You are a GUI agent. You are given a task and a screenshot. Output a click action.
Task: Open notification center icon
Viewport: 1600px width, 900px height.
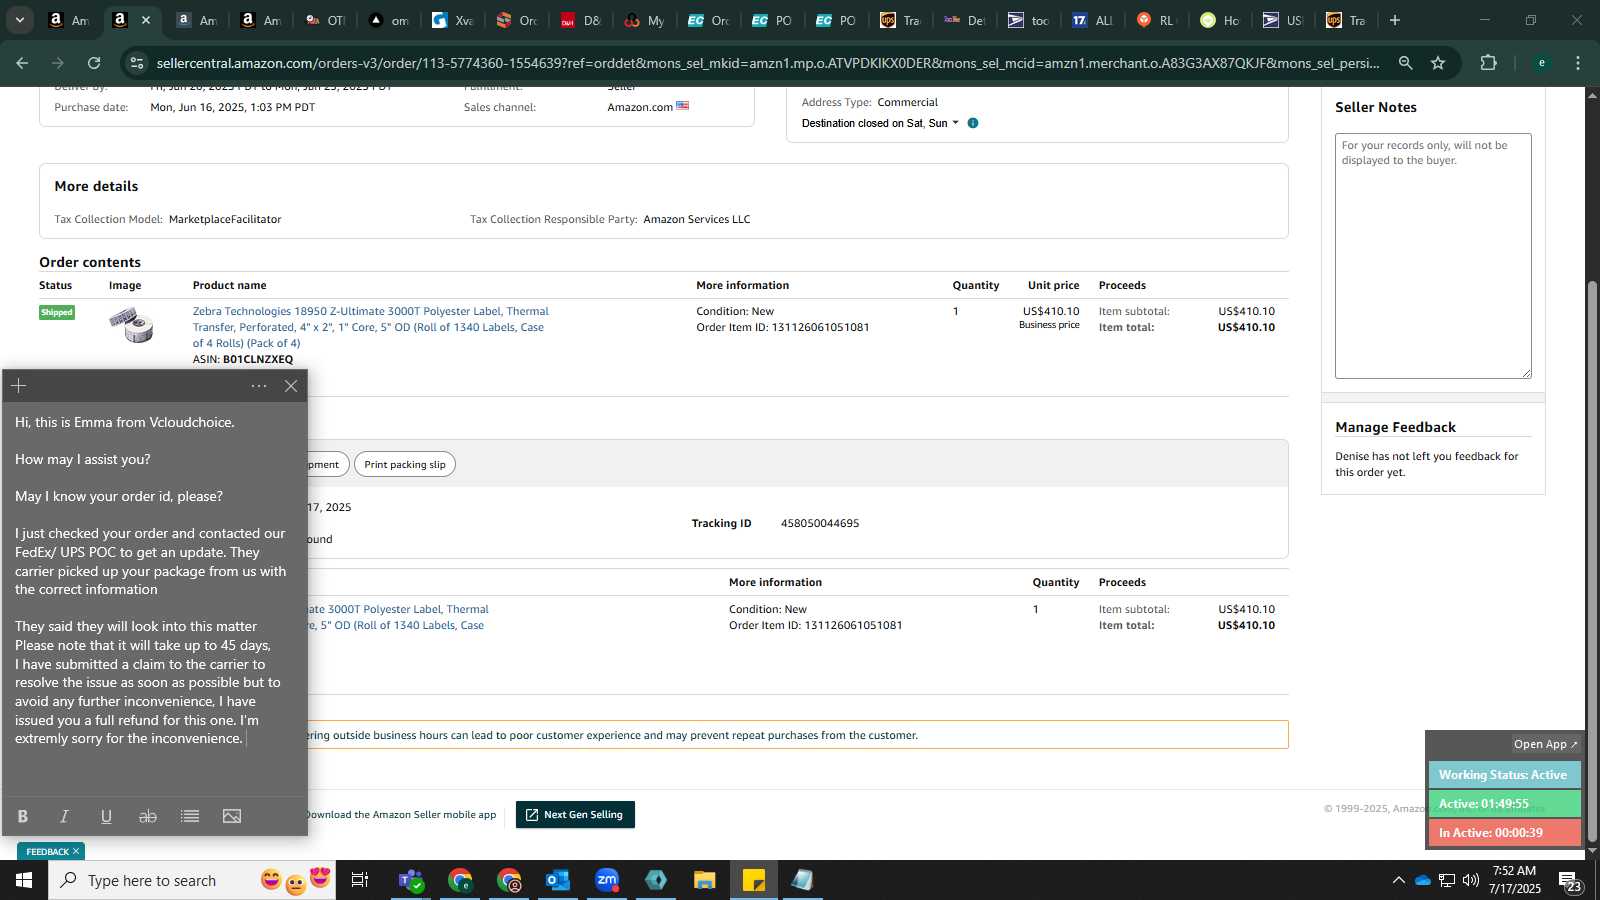pos(1569,880)
